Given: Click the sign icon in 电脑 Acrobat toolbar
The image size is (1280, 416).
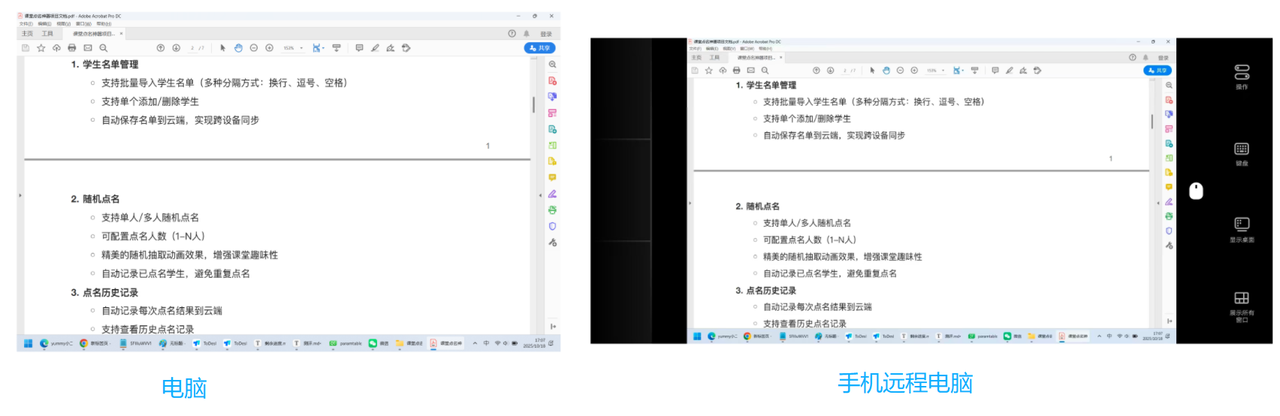Looking at the screenshot, I should point(390,47).
